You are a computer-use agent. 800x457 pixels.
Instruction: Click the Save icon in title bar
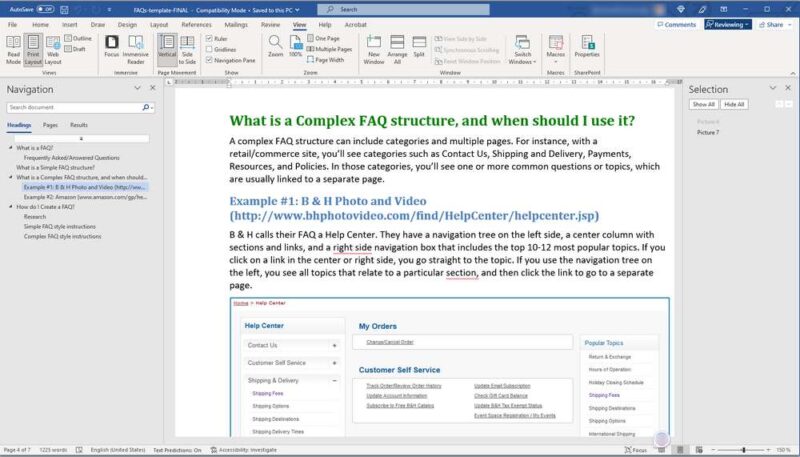pyautogui.click(x=64, y=10)
